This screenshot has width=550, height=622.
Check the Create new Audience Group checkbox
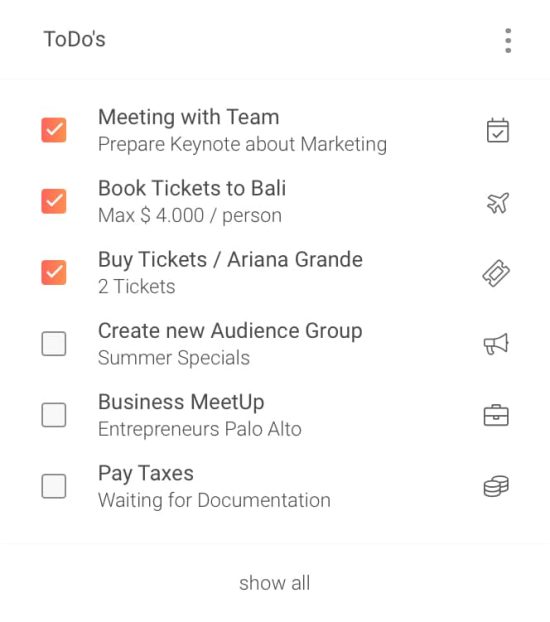click(x=54, y=344)
